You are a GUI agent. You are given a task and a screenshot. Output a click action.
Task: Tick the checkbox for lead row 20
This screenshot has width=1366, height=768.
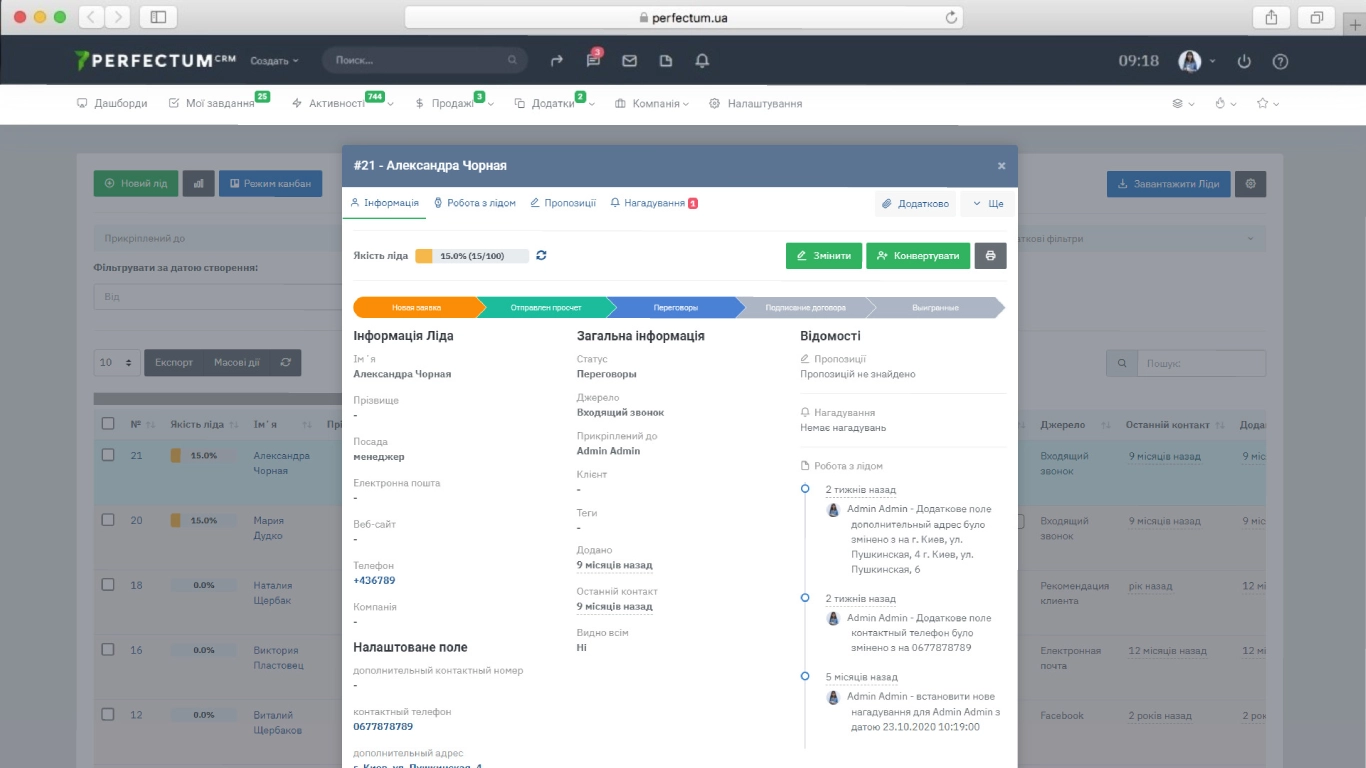108,520
